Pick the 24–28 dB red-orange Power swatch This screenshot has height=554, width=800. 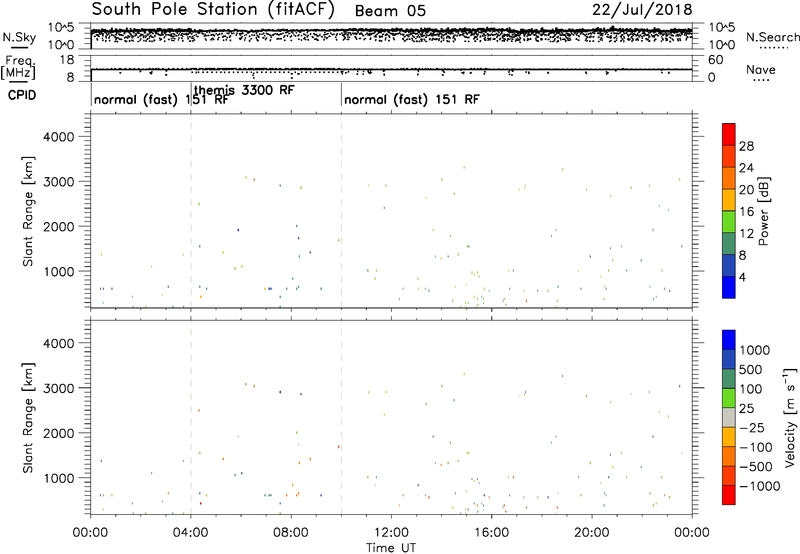pyautogui.click(x=729, y=156)
